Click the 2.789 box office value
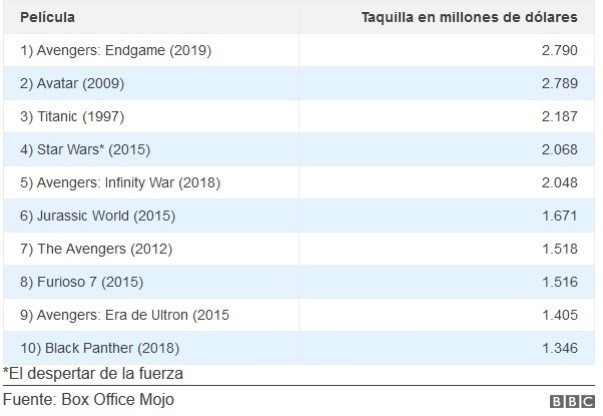Viewport: 603px width, 416px height. 561,83
